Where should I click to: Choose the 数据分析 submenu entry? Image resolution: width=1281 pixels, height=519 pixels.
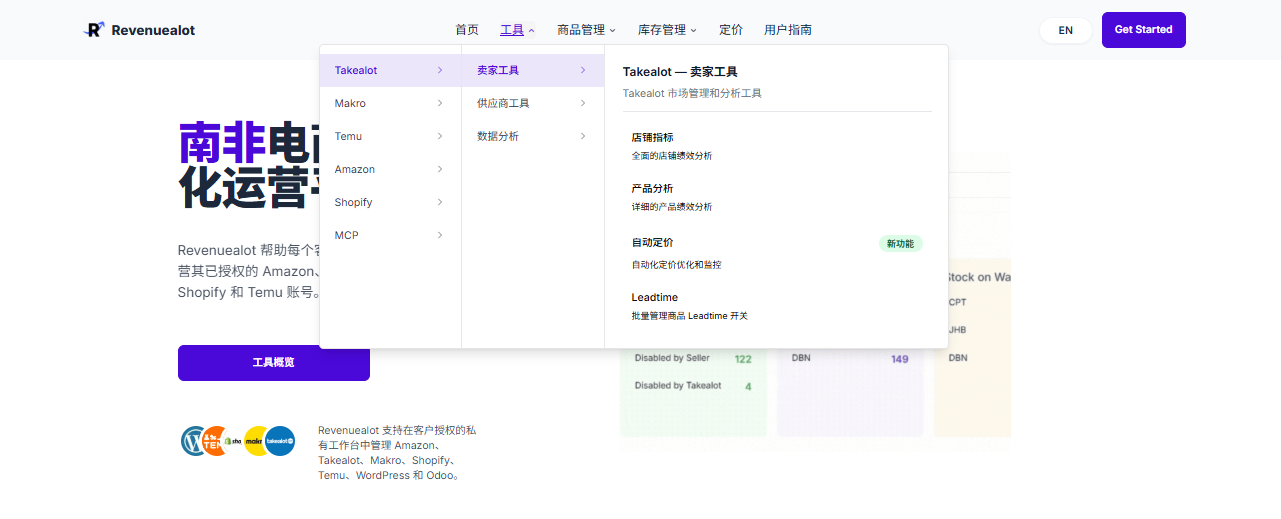coord(533,136)
